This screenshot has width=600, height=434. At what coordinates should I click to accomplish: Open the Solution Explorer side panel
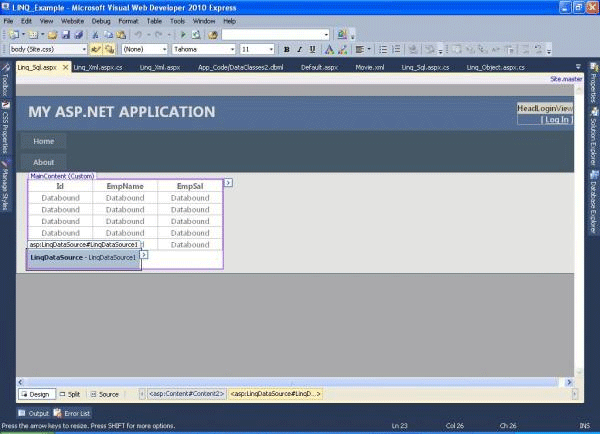tap(593, 133)
